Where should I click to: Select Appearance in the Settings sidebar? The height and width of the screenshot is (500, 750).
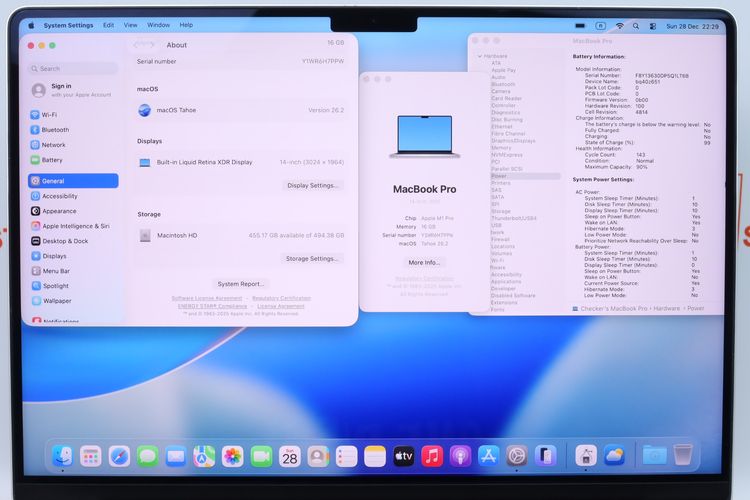click(73, 211)
